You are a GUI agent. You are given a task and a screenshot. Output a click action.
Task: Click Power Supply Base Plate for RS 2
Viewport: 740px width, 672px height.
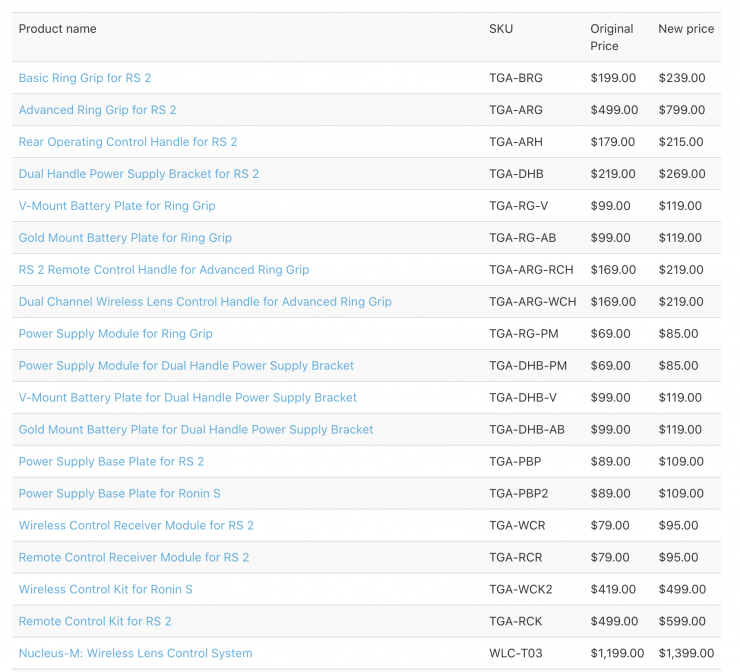click(111, 462)
